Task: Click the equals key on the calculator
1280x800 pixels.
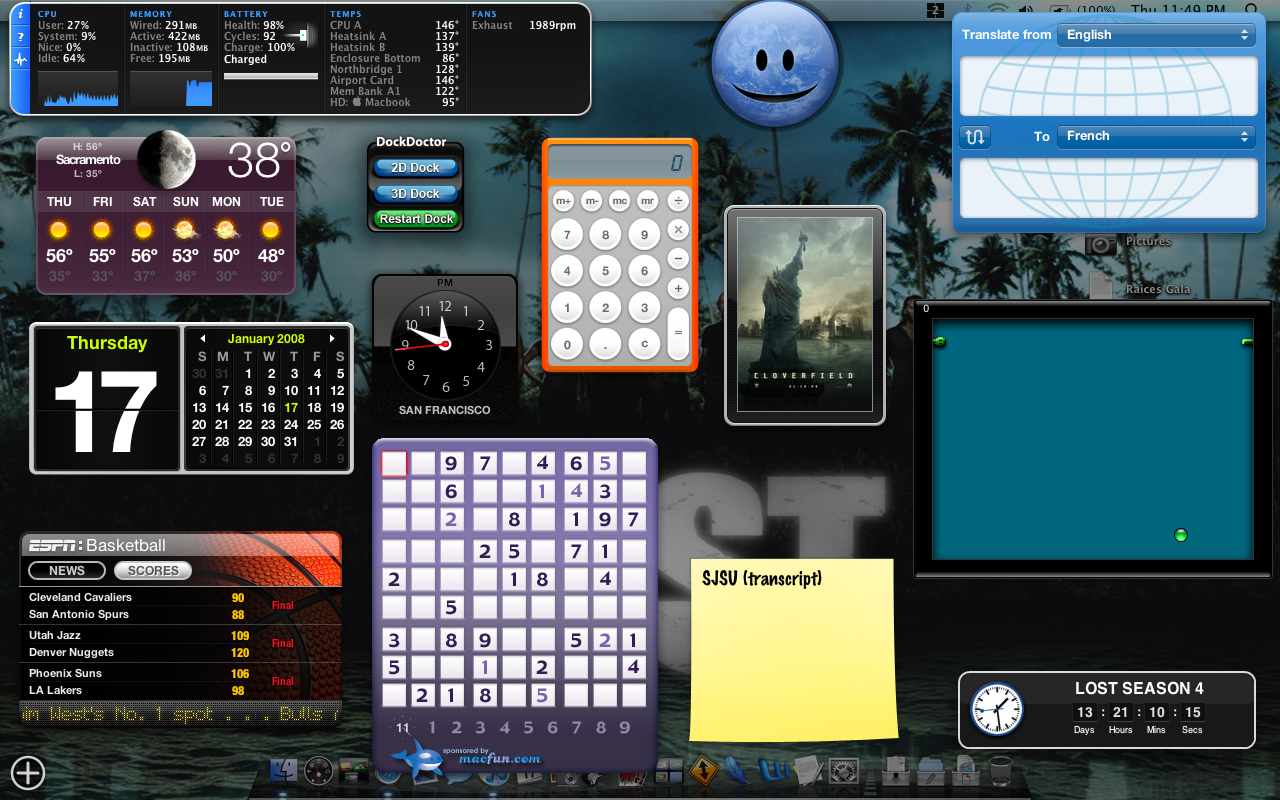Action: click(678, 333)
